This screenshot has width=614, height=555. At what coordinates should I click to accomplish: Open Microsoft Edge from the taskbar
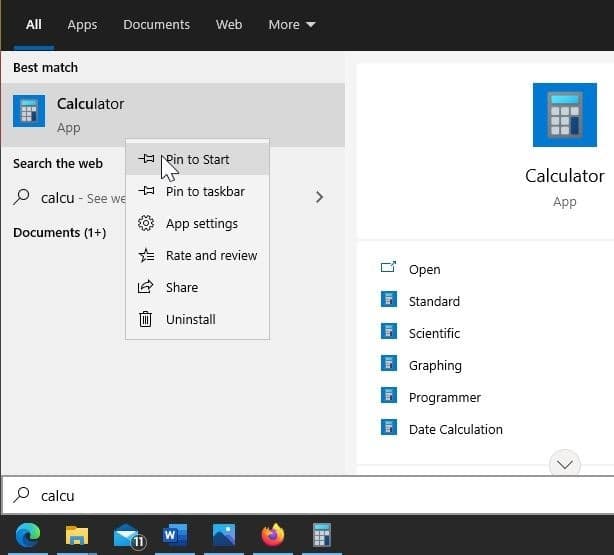pos(28,535)
